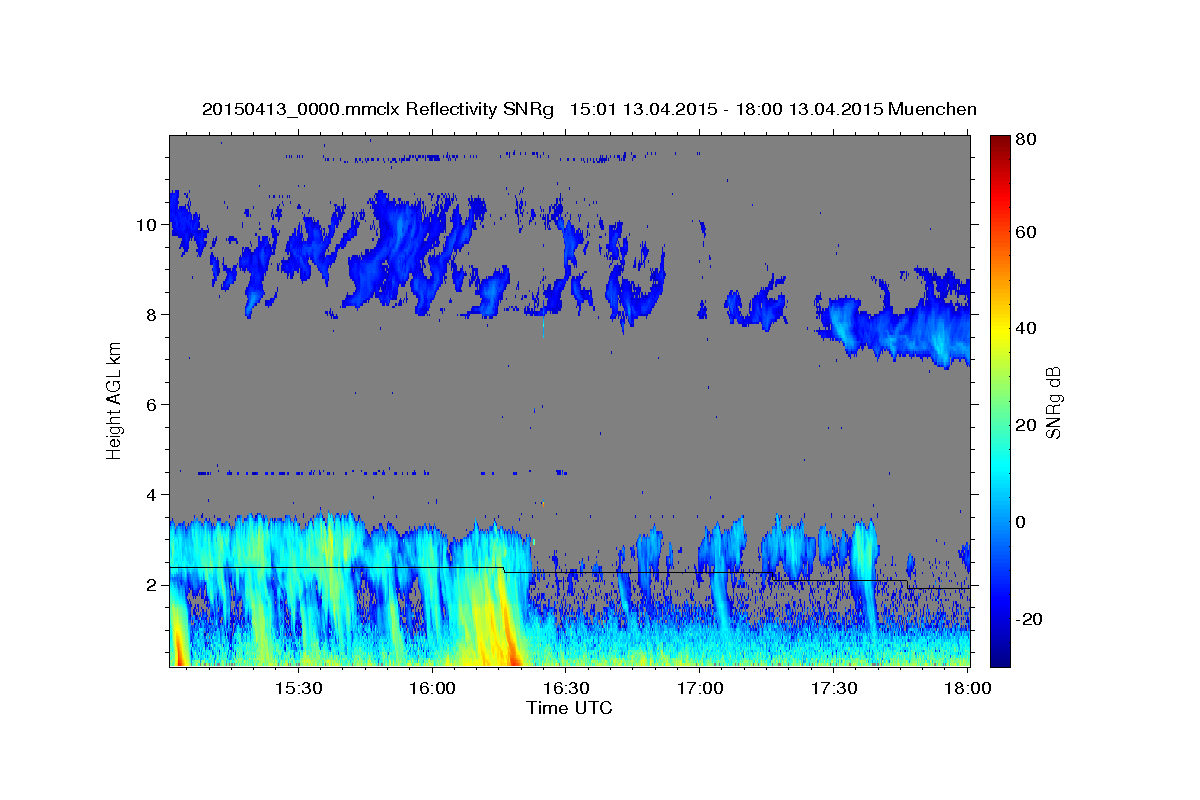Click the 16:00 time tick label
Image resolution: width=1200 pixels, height=800 pixels.
pyautogui.click(x=432, y=689)
